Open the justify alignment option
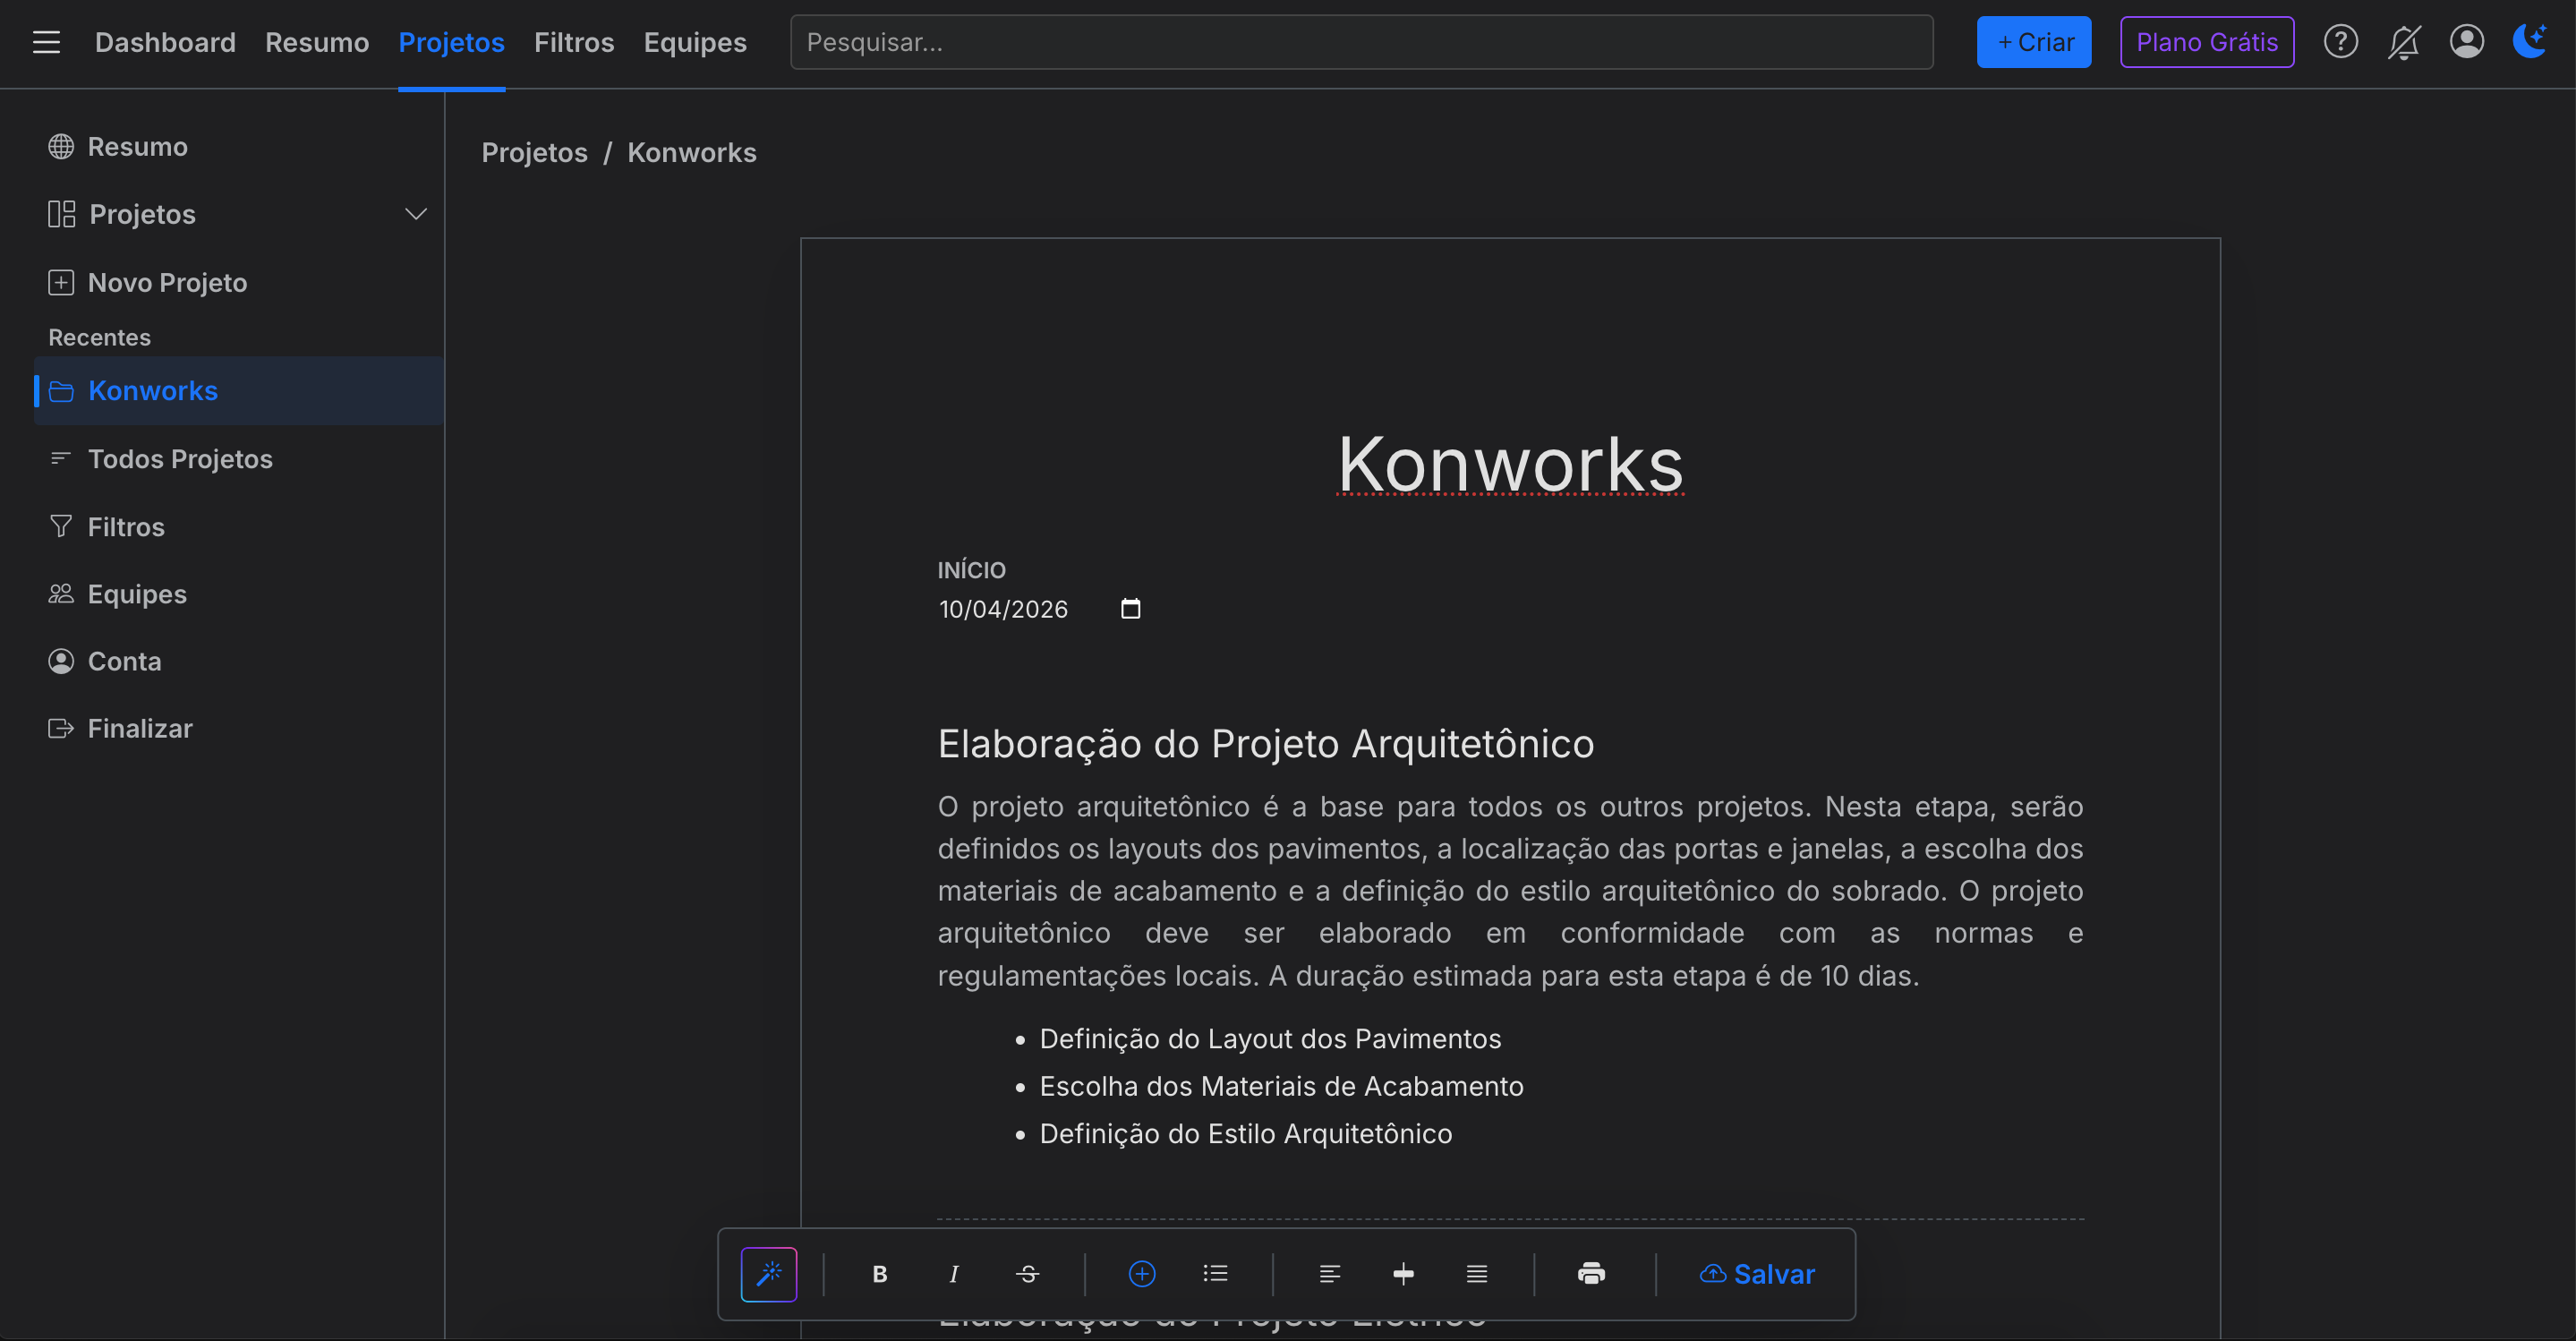 point(1477,1273)
